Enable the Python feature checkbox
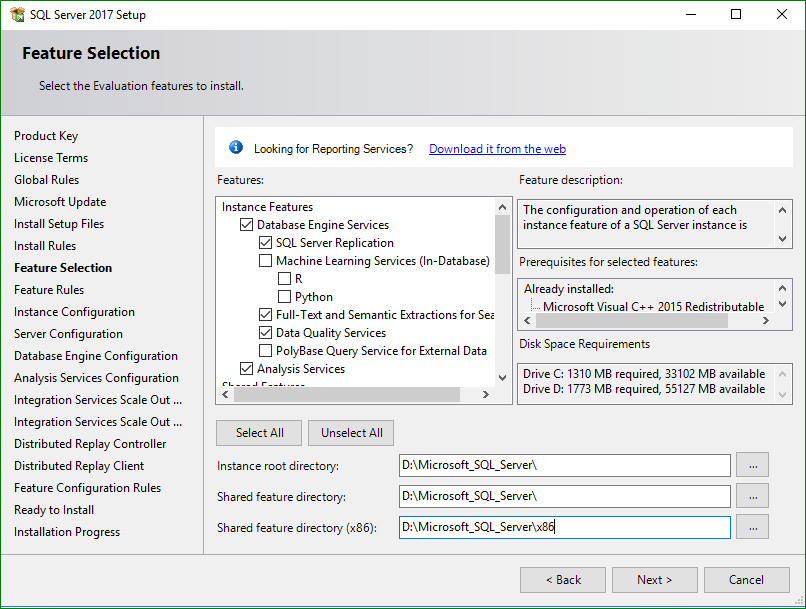Viewport: 806px width, 609px height. click(286, 296)
